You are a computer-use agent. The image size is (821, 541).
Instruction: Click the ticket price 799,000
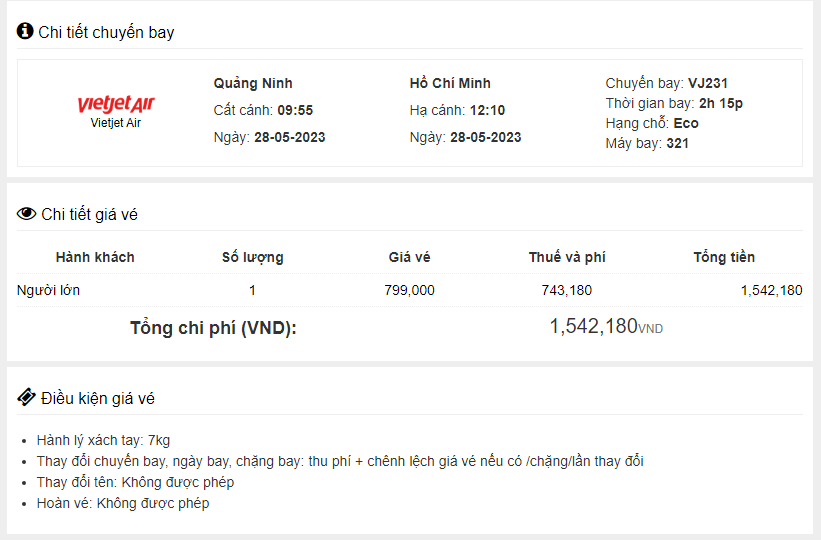409,290
